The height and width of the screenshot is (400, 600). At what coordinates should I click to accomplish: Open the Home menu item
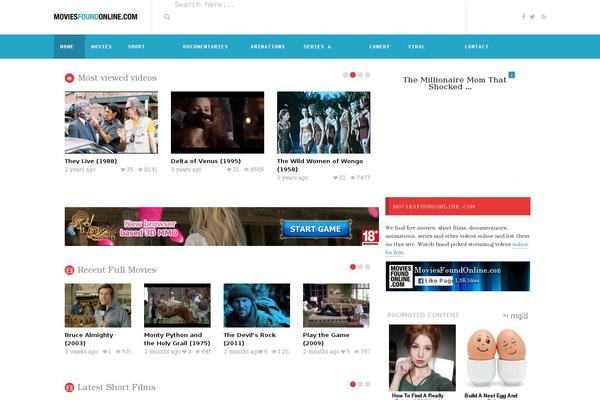pyautogui.click(x=67, y=47)
